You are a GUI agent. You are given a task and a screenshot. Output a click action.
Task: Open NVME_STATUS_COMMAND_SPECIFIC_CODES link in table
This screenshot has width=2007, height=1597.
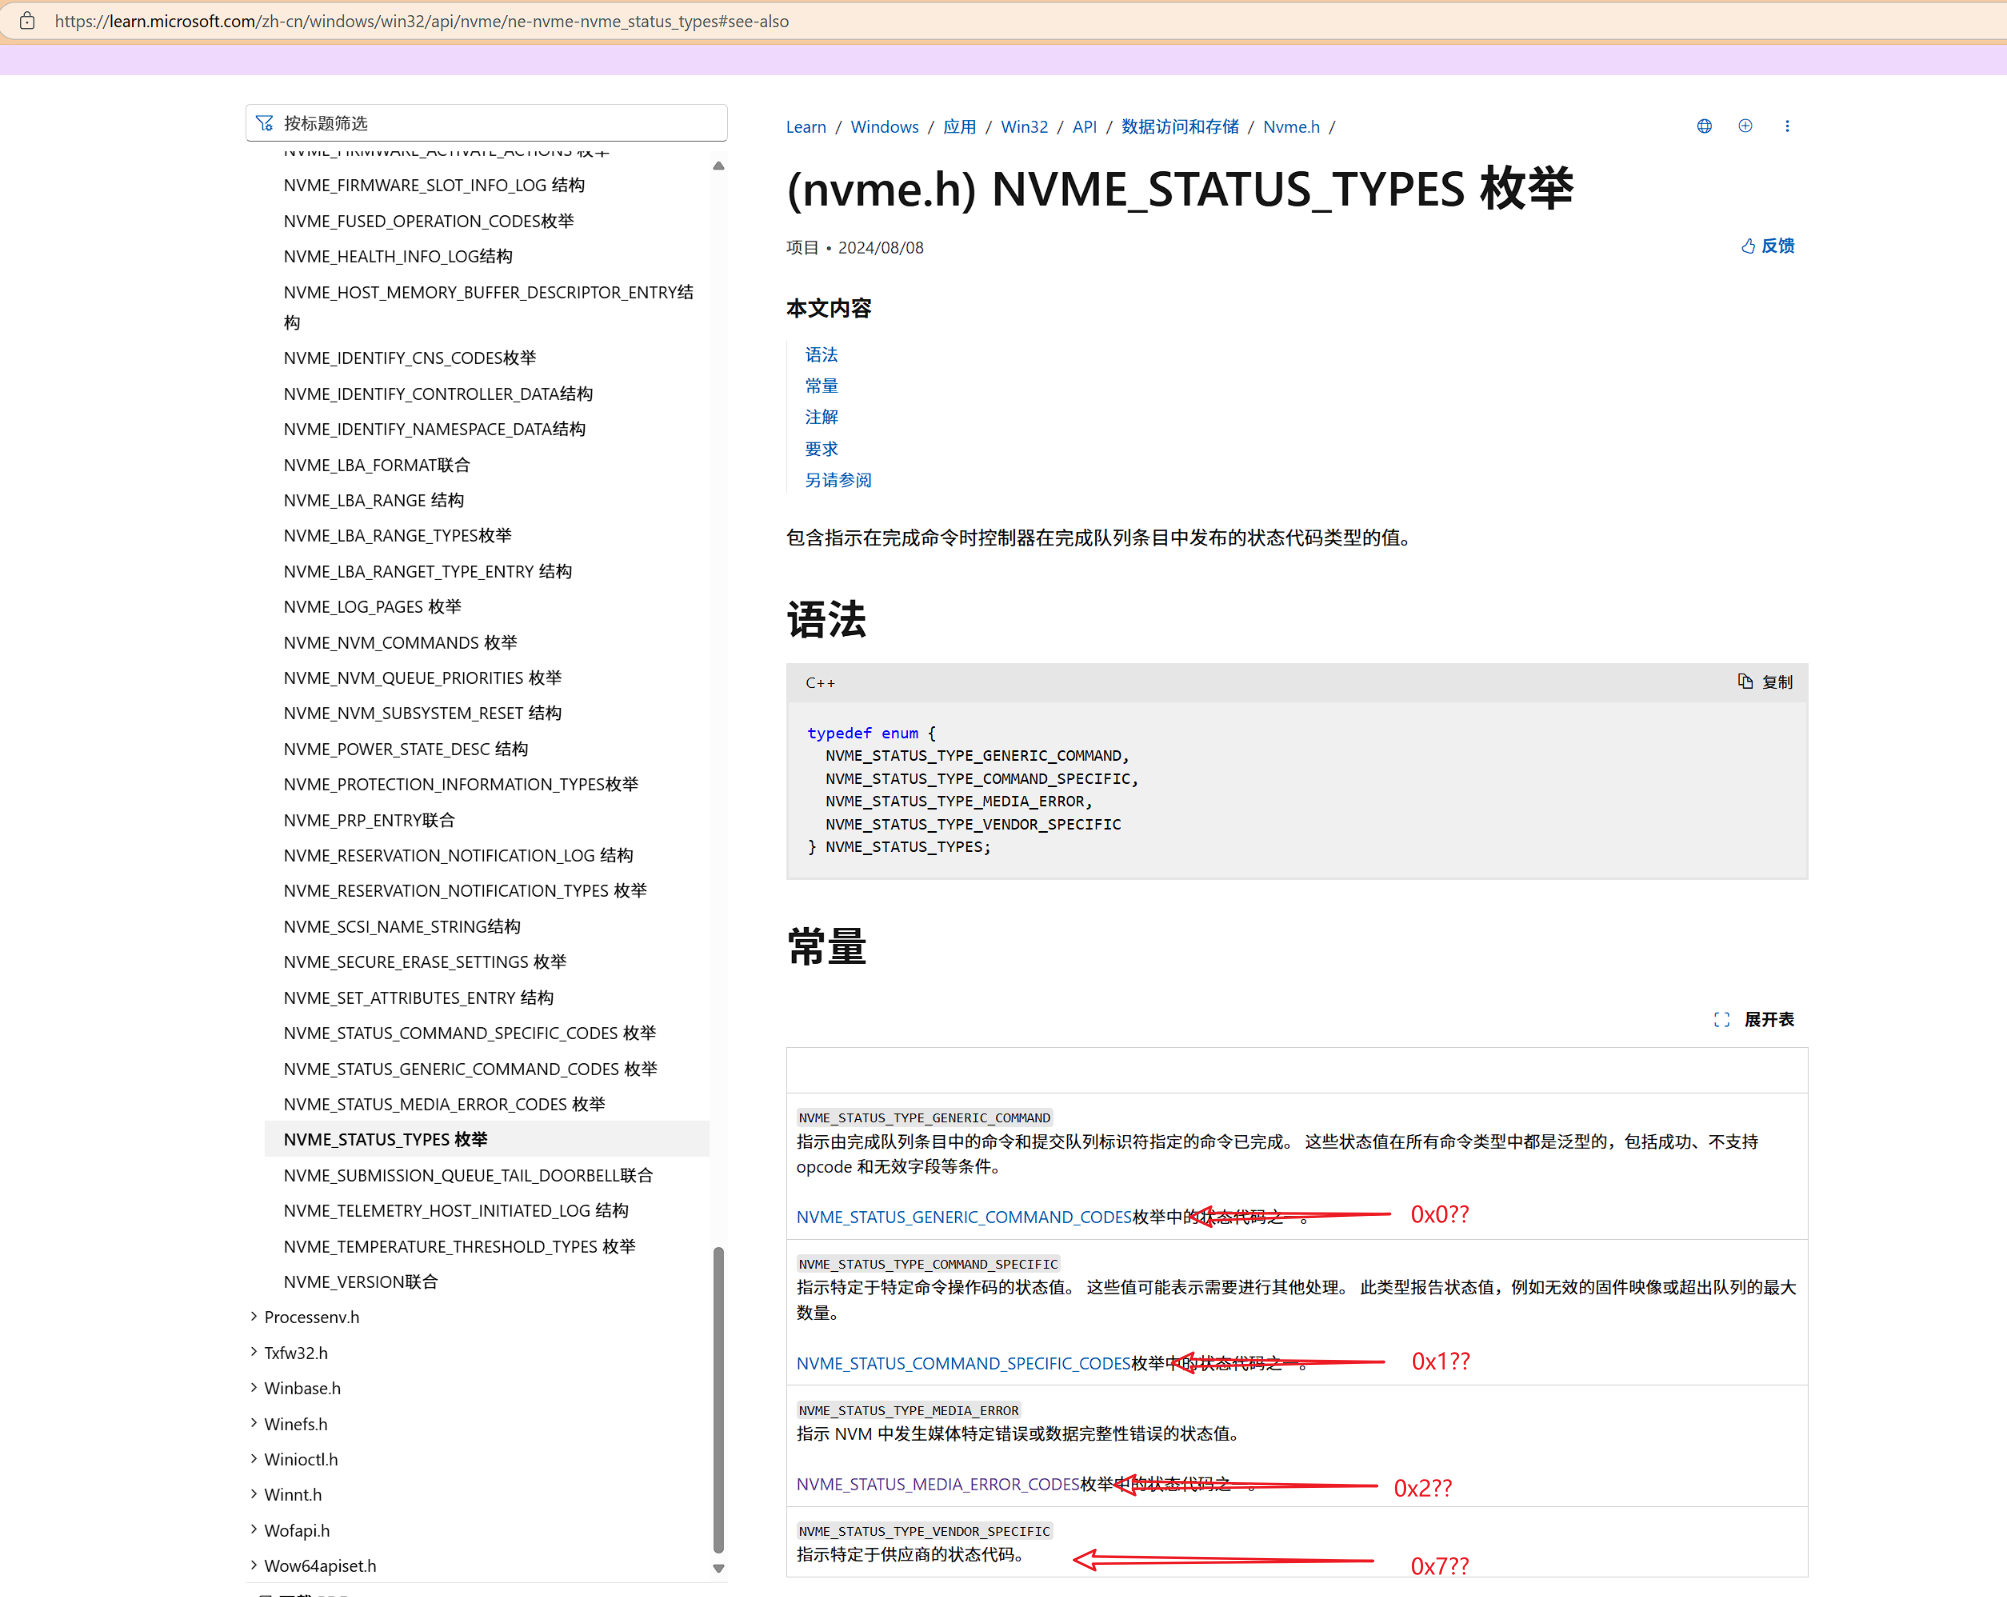963,1363
